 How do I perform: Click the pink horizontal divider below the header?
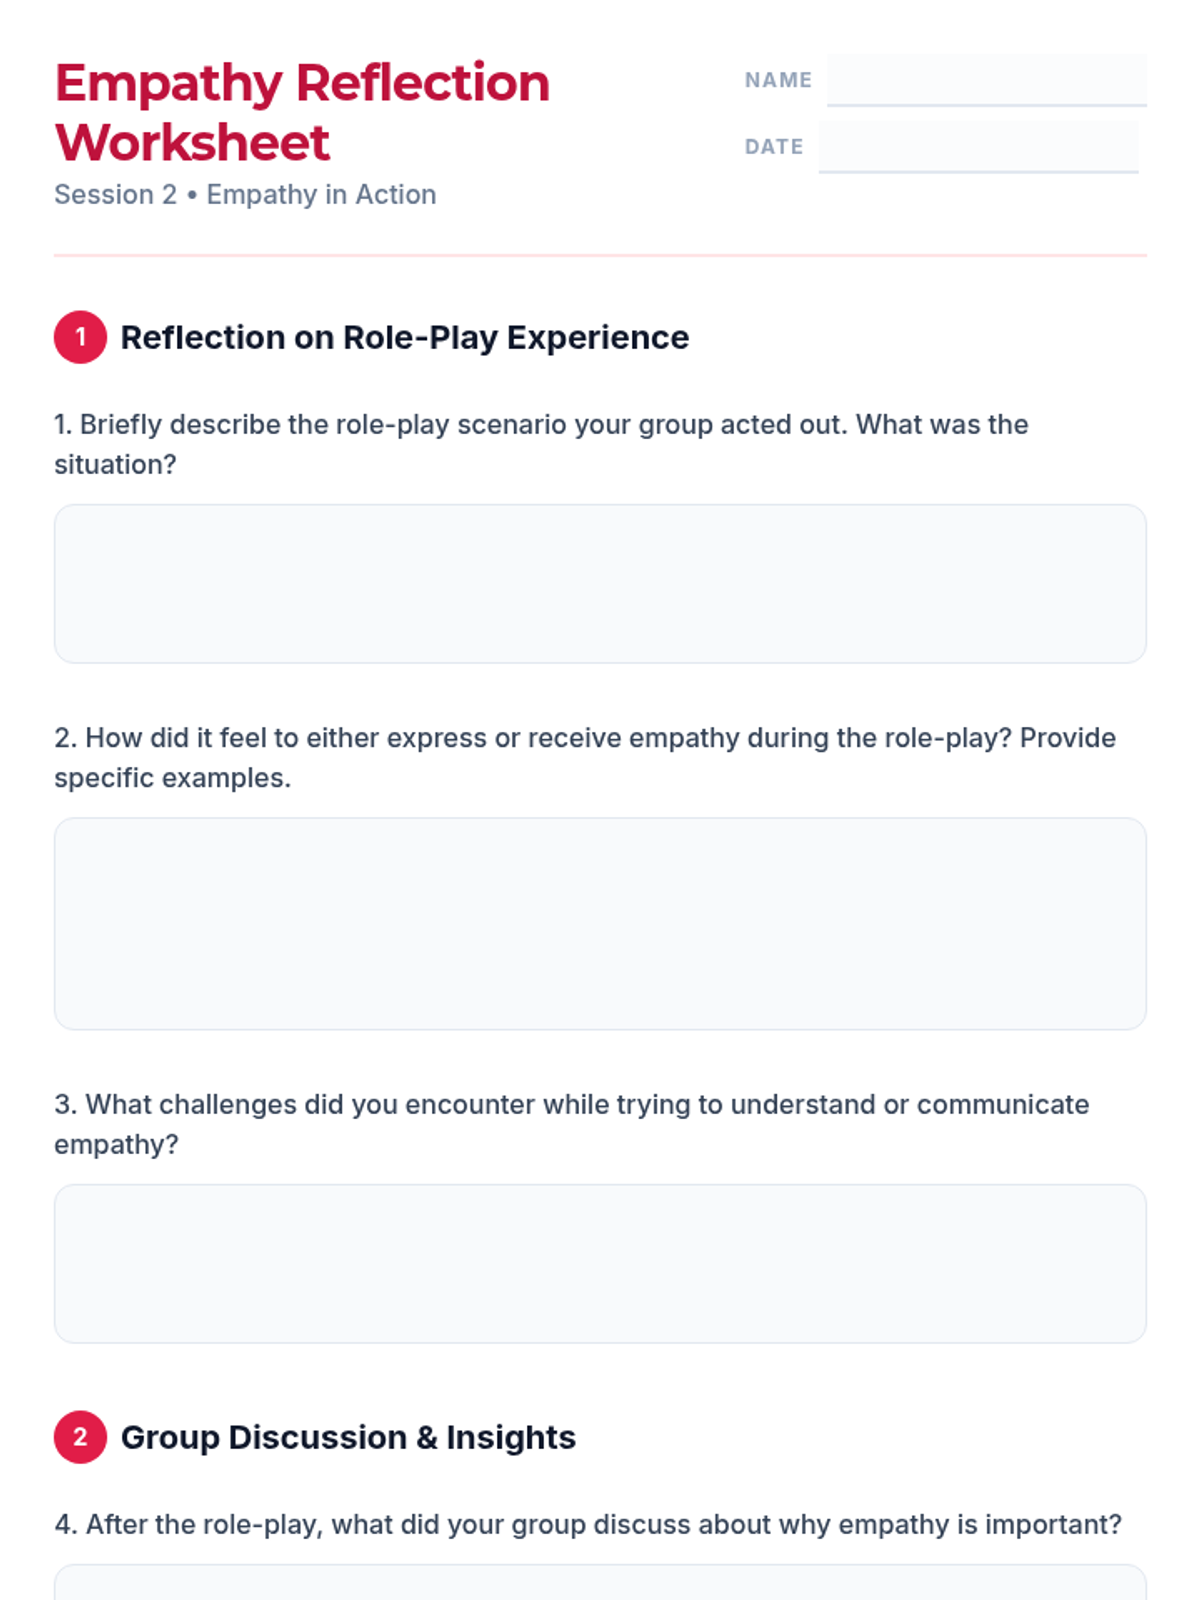[x=600, y=255]
